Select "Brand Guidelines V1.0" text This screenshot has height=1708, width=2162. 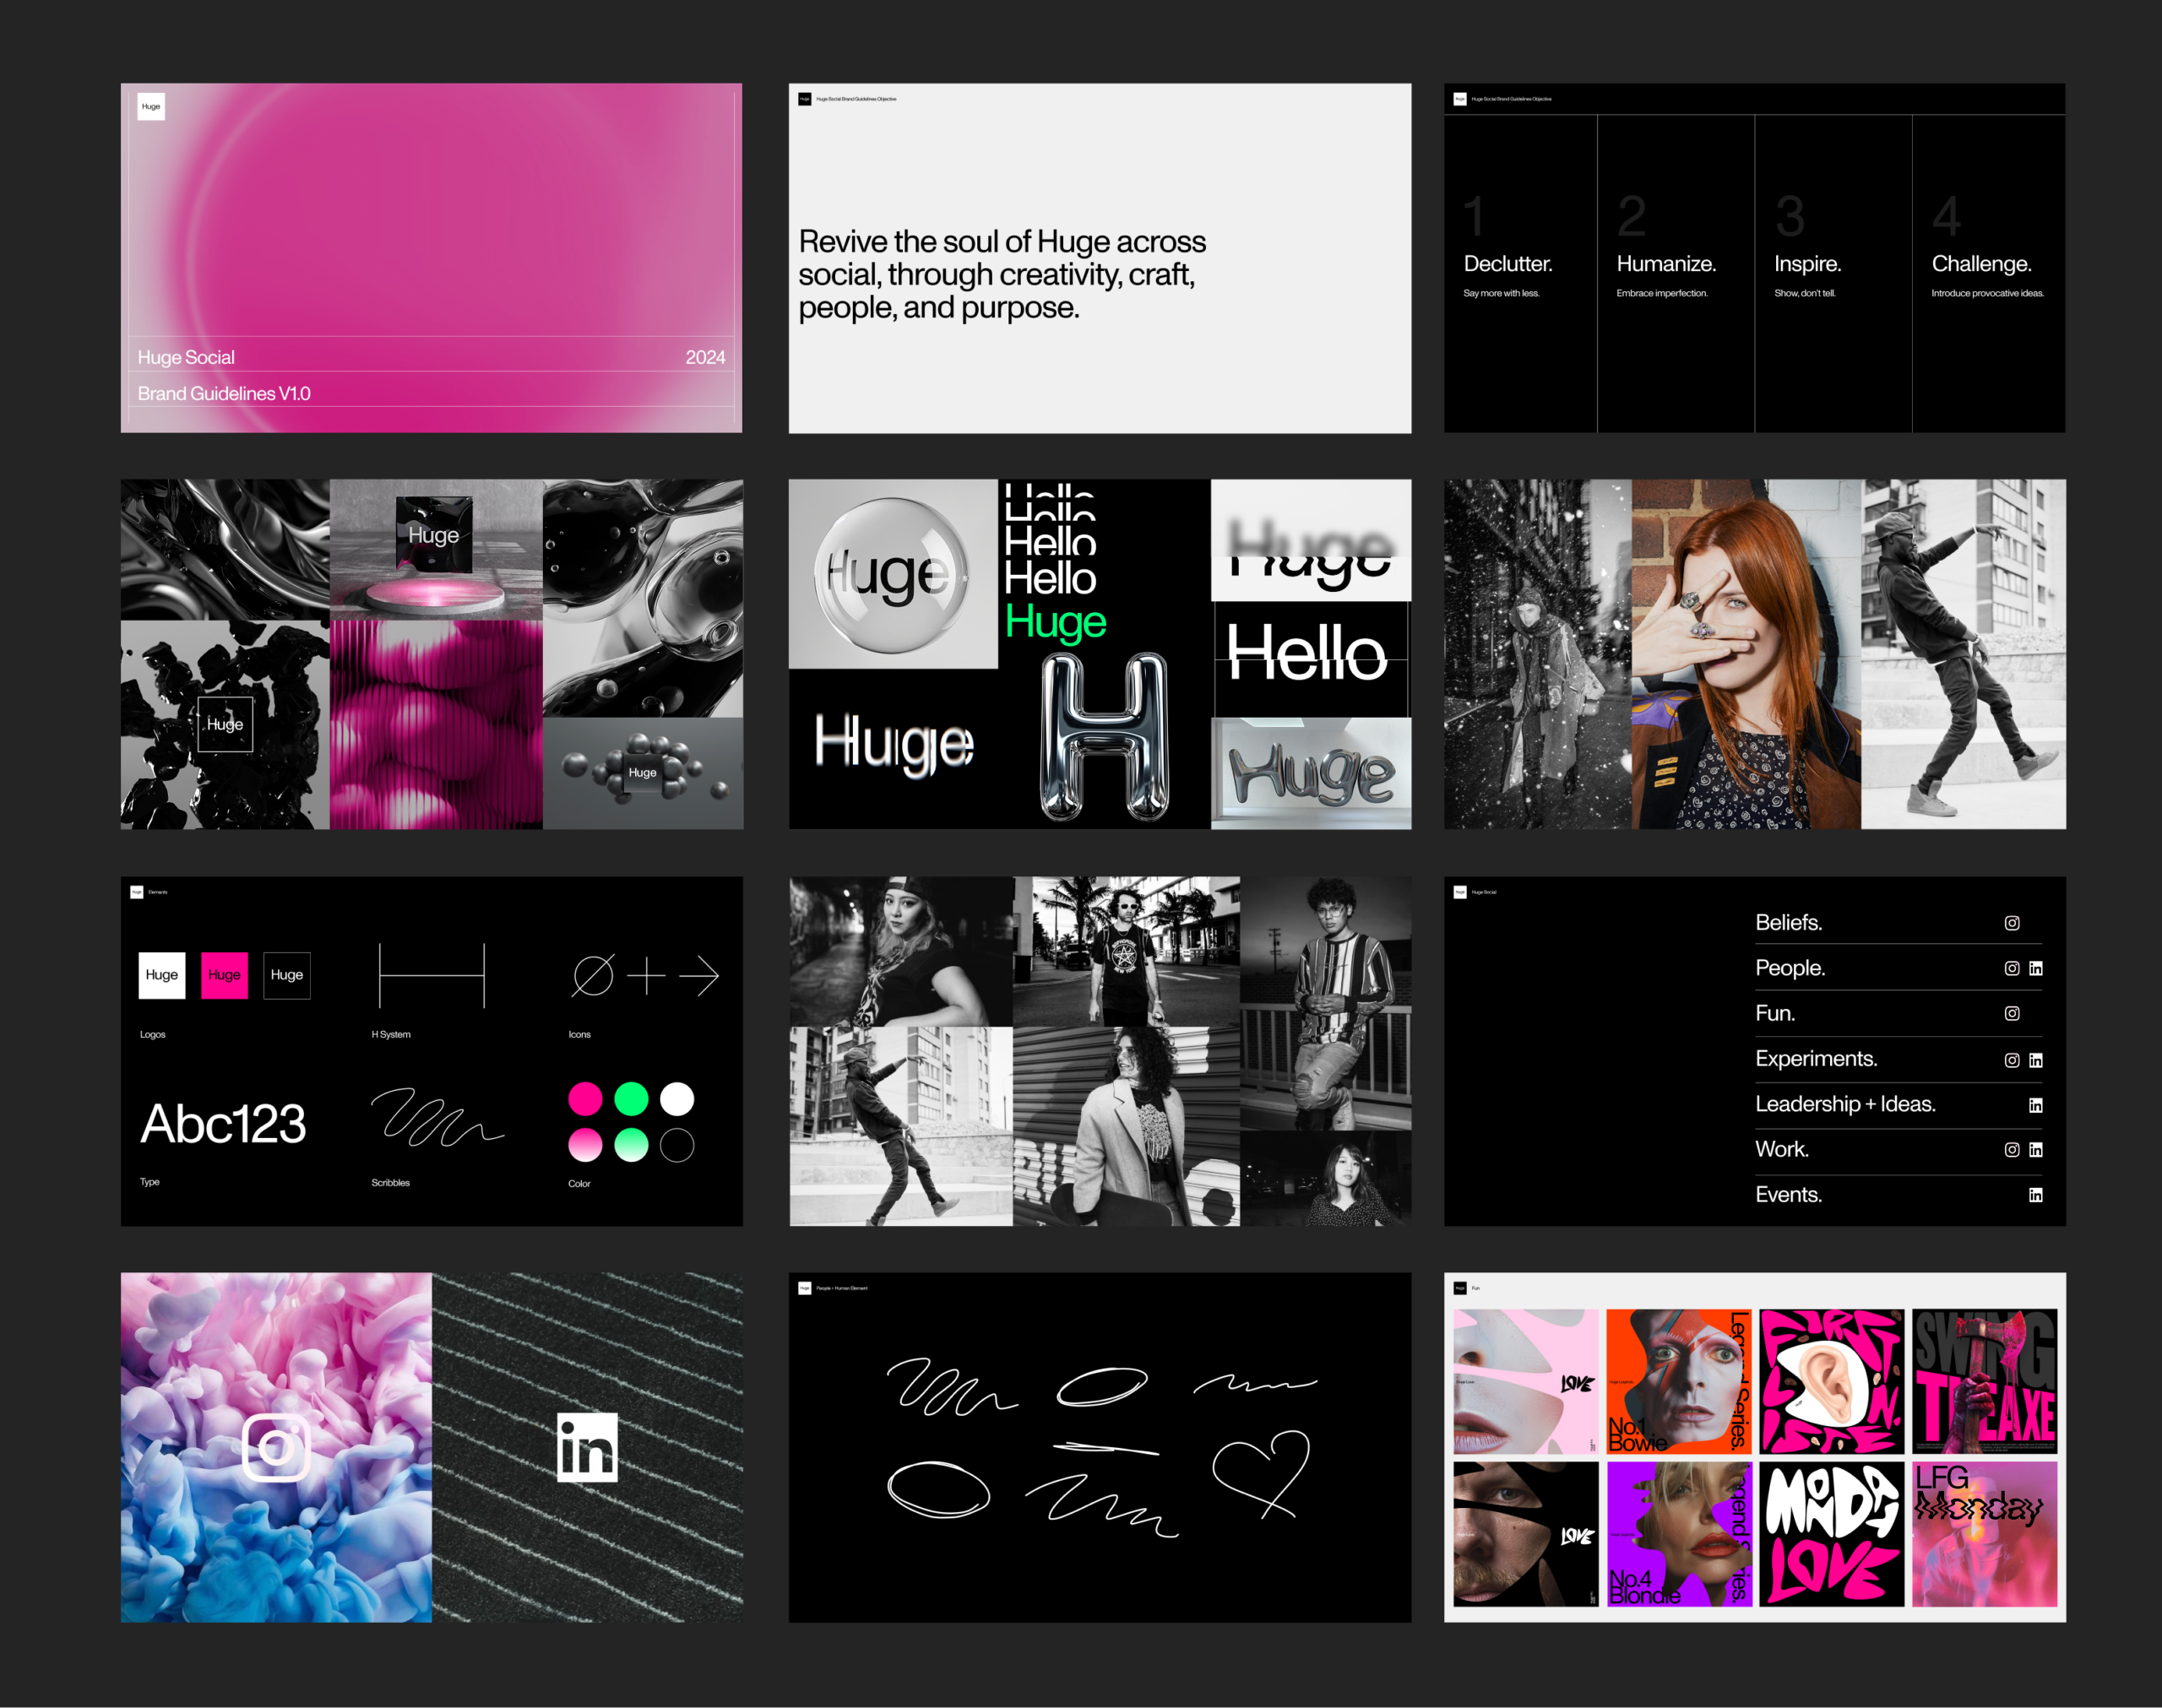pyautogui.click(x=224, y=394)
